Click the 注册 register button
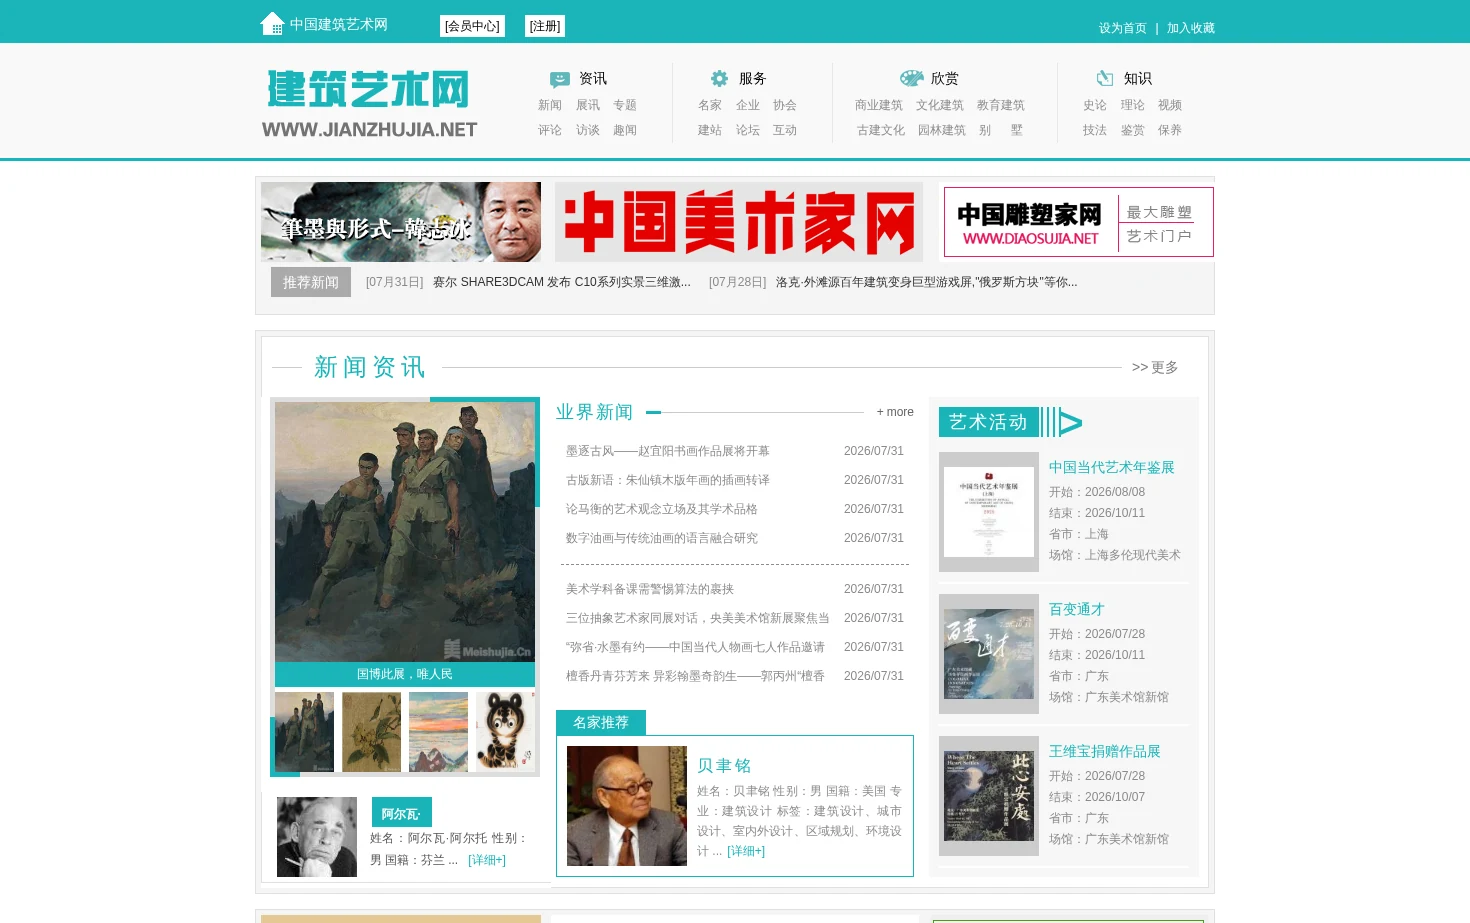 pos(545,26)
